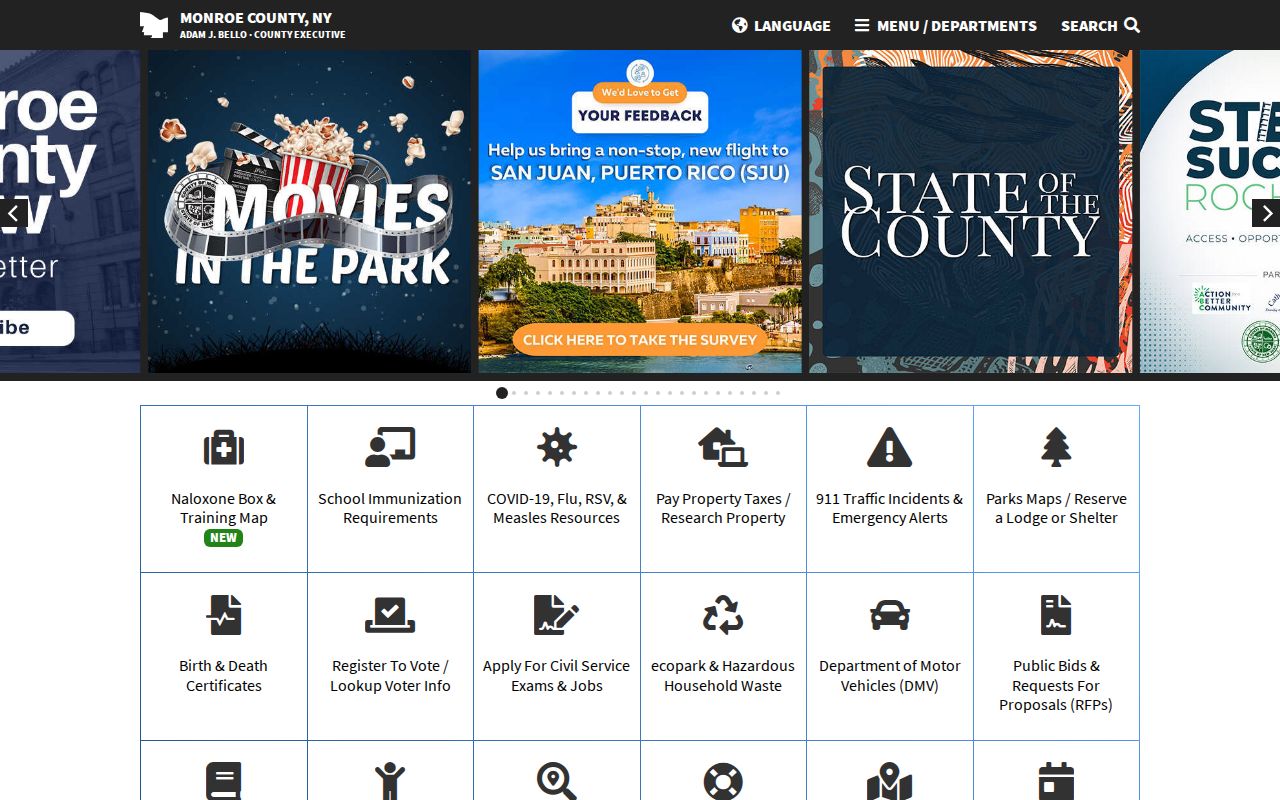Click the calendar icon in bottom row

tap(1056, 781)
